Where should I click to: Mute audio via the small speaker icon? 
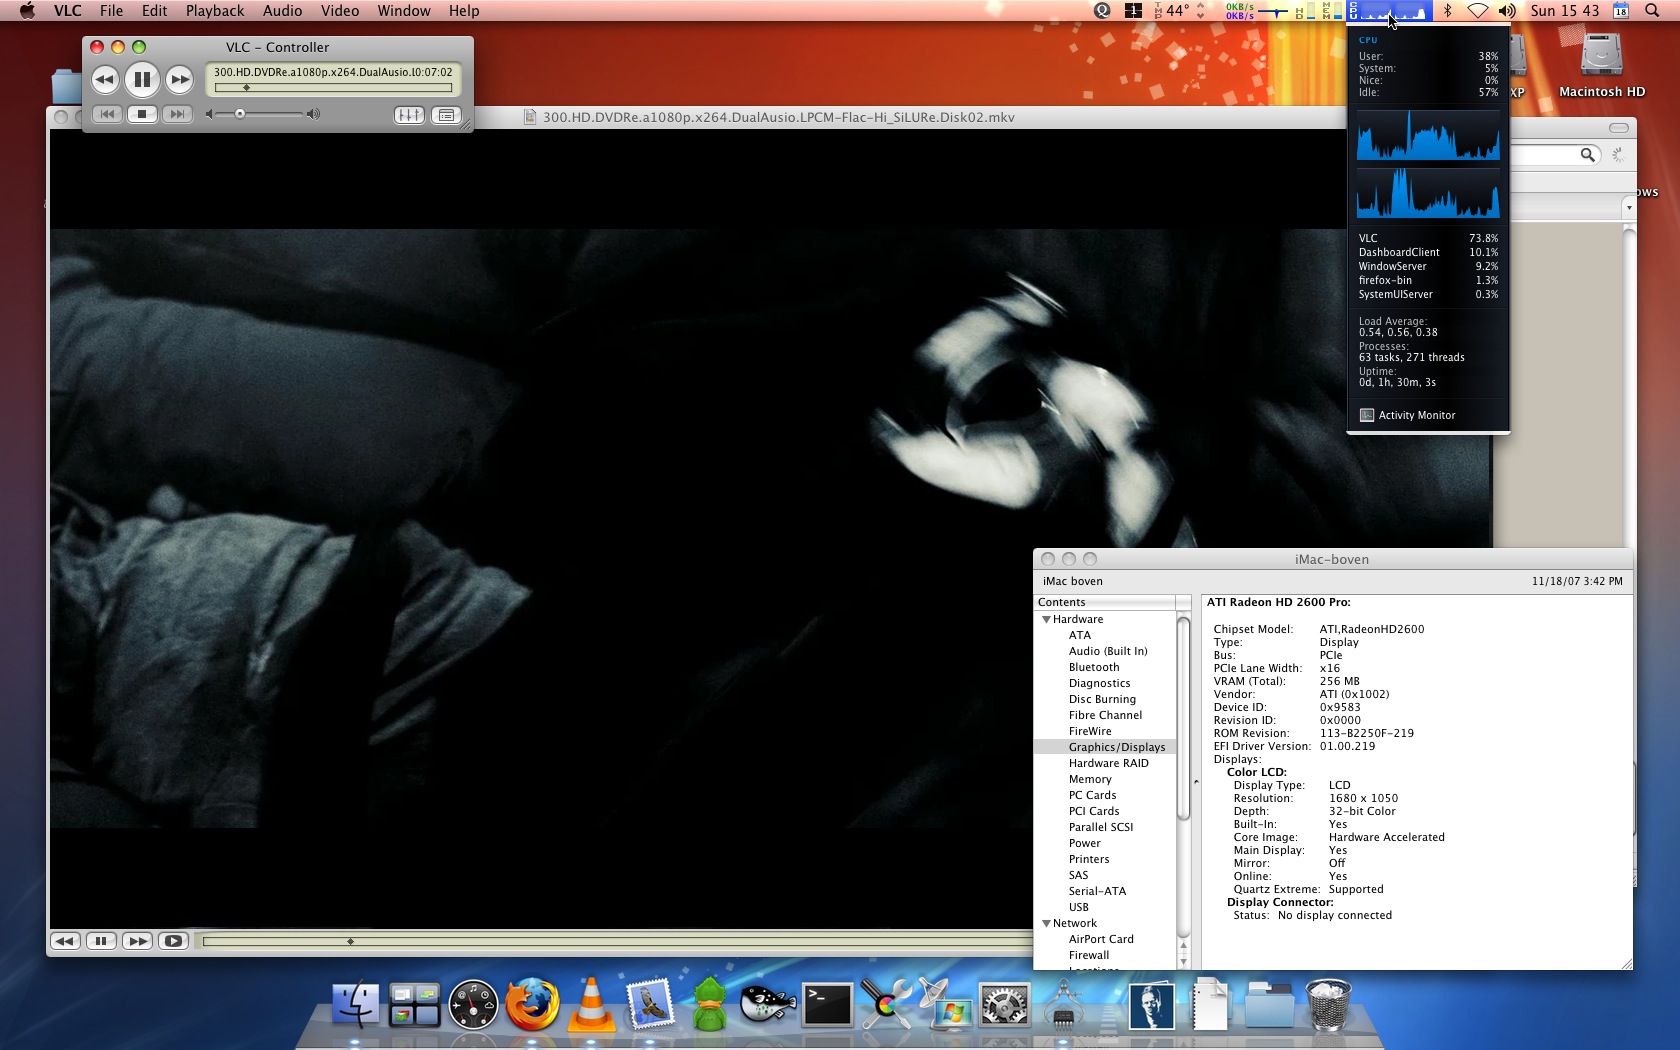point(209,114)
